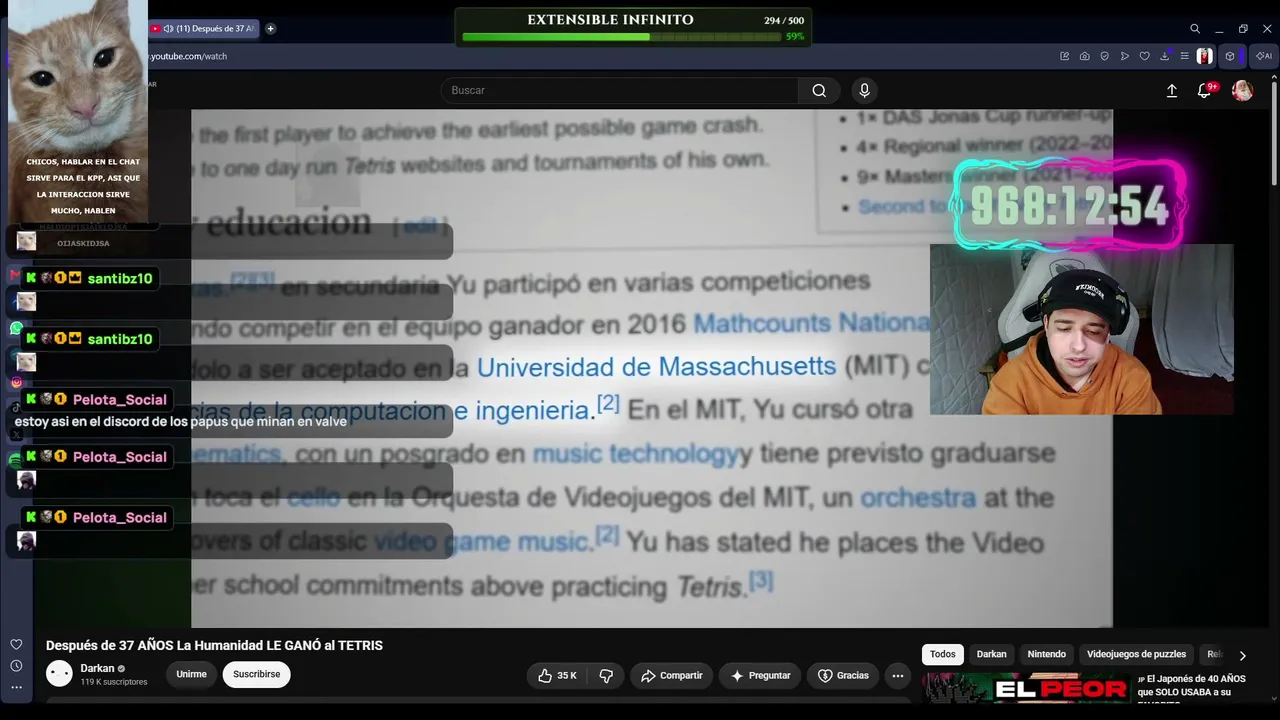
Task: Open the EL PEOR recommended video thumbnail
Action: 1026,688
